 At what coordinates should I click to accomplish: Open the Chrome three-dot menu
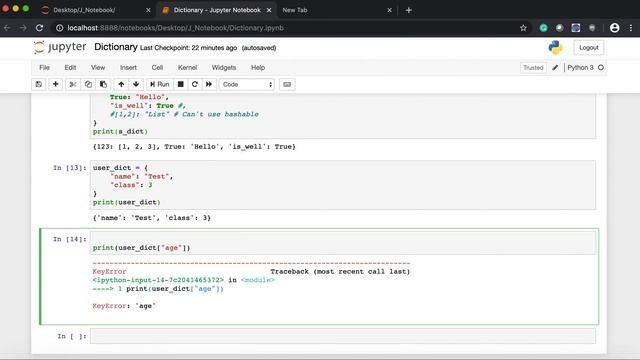point(631,28)
